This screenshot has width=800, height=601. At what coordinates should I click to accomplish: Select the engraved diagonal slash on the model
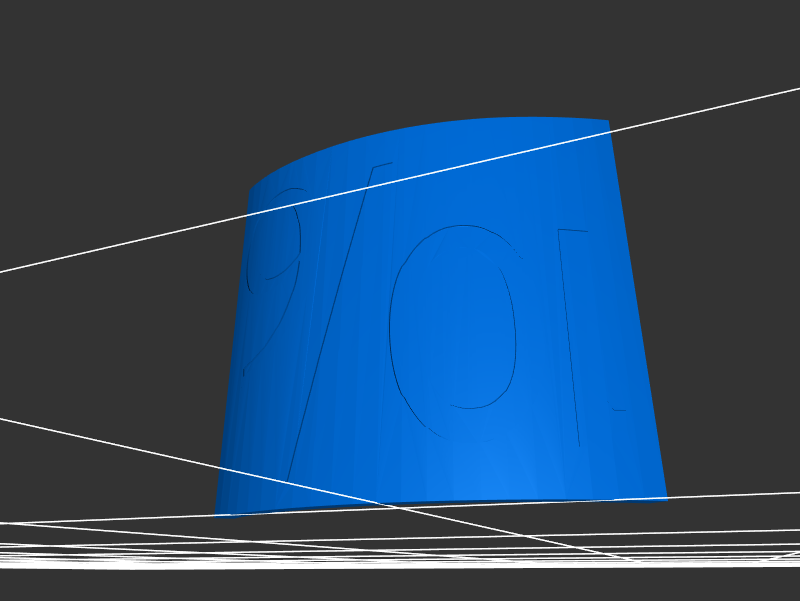click(x=330, y=320)
